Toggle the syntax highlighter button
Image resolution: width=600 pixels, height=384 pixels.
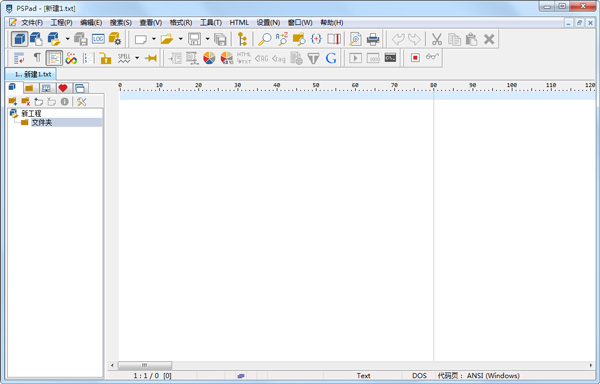click(54, 58)
